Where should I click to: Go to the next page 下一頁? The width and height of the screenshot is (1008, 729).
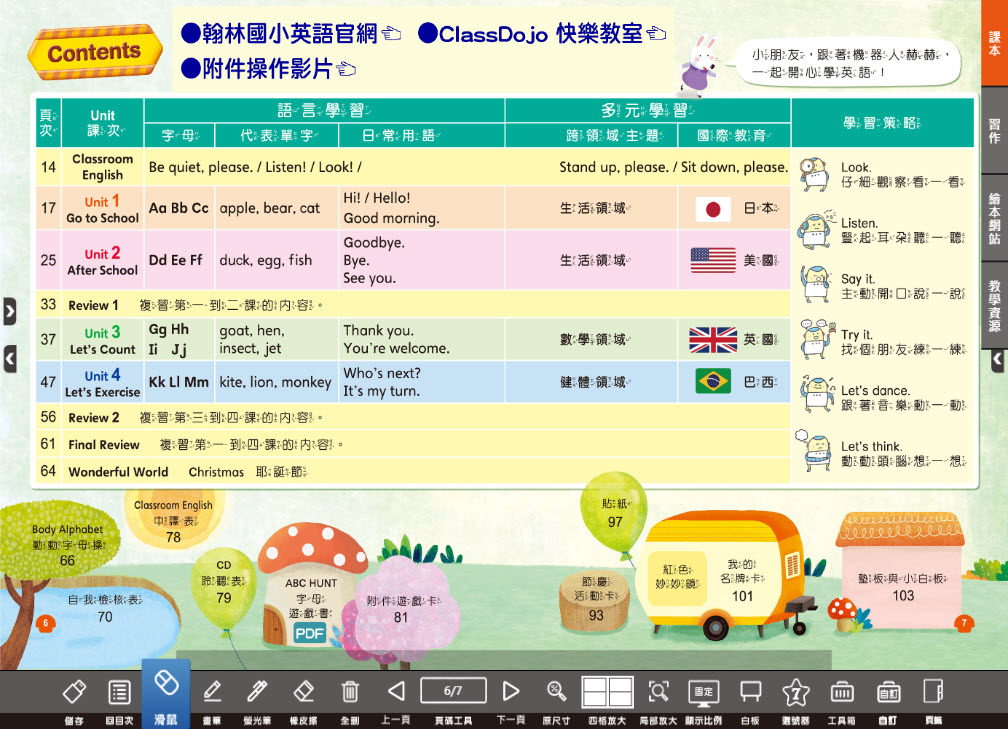pos(511,691)
